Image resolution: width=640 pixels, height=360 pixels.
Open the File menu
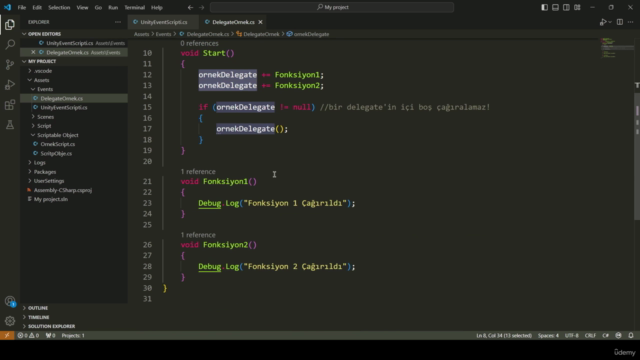22,7
